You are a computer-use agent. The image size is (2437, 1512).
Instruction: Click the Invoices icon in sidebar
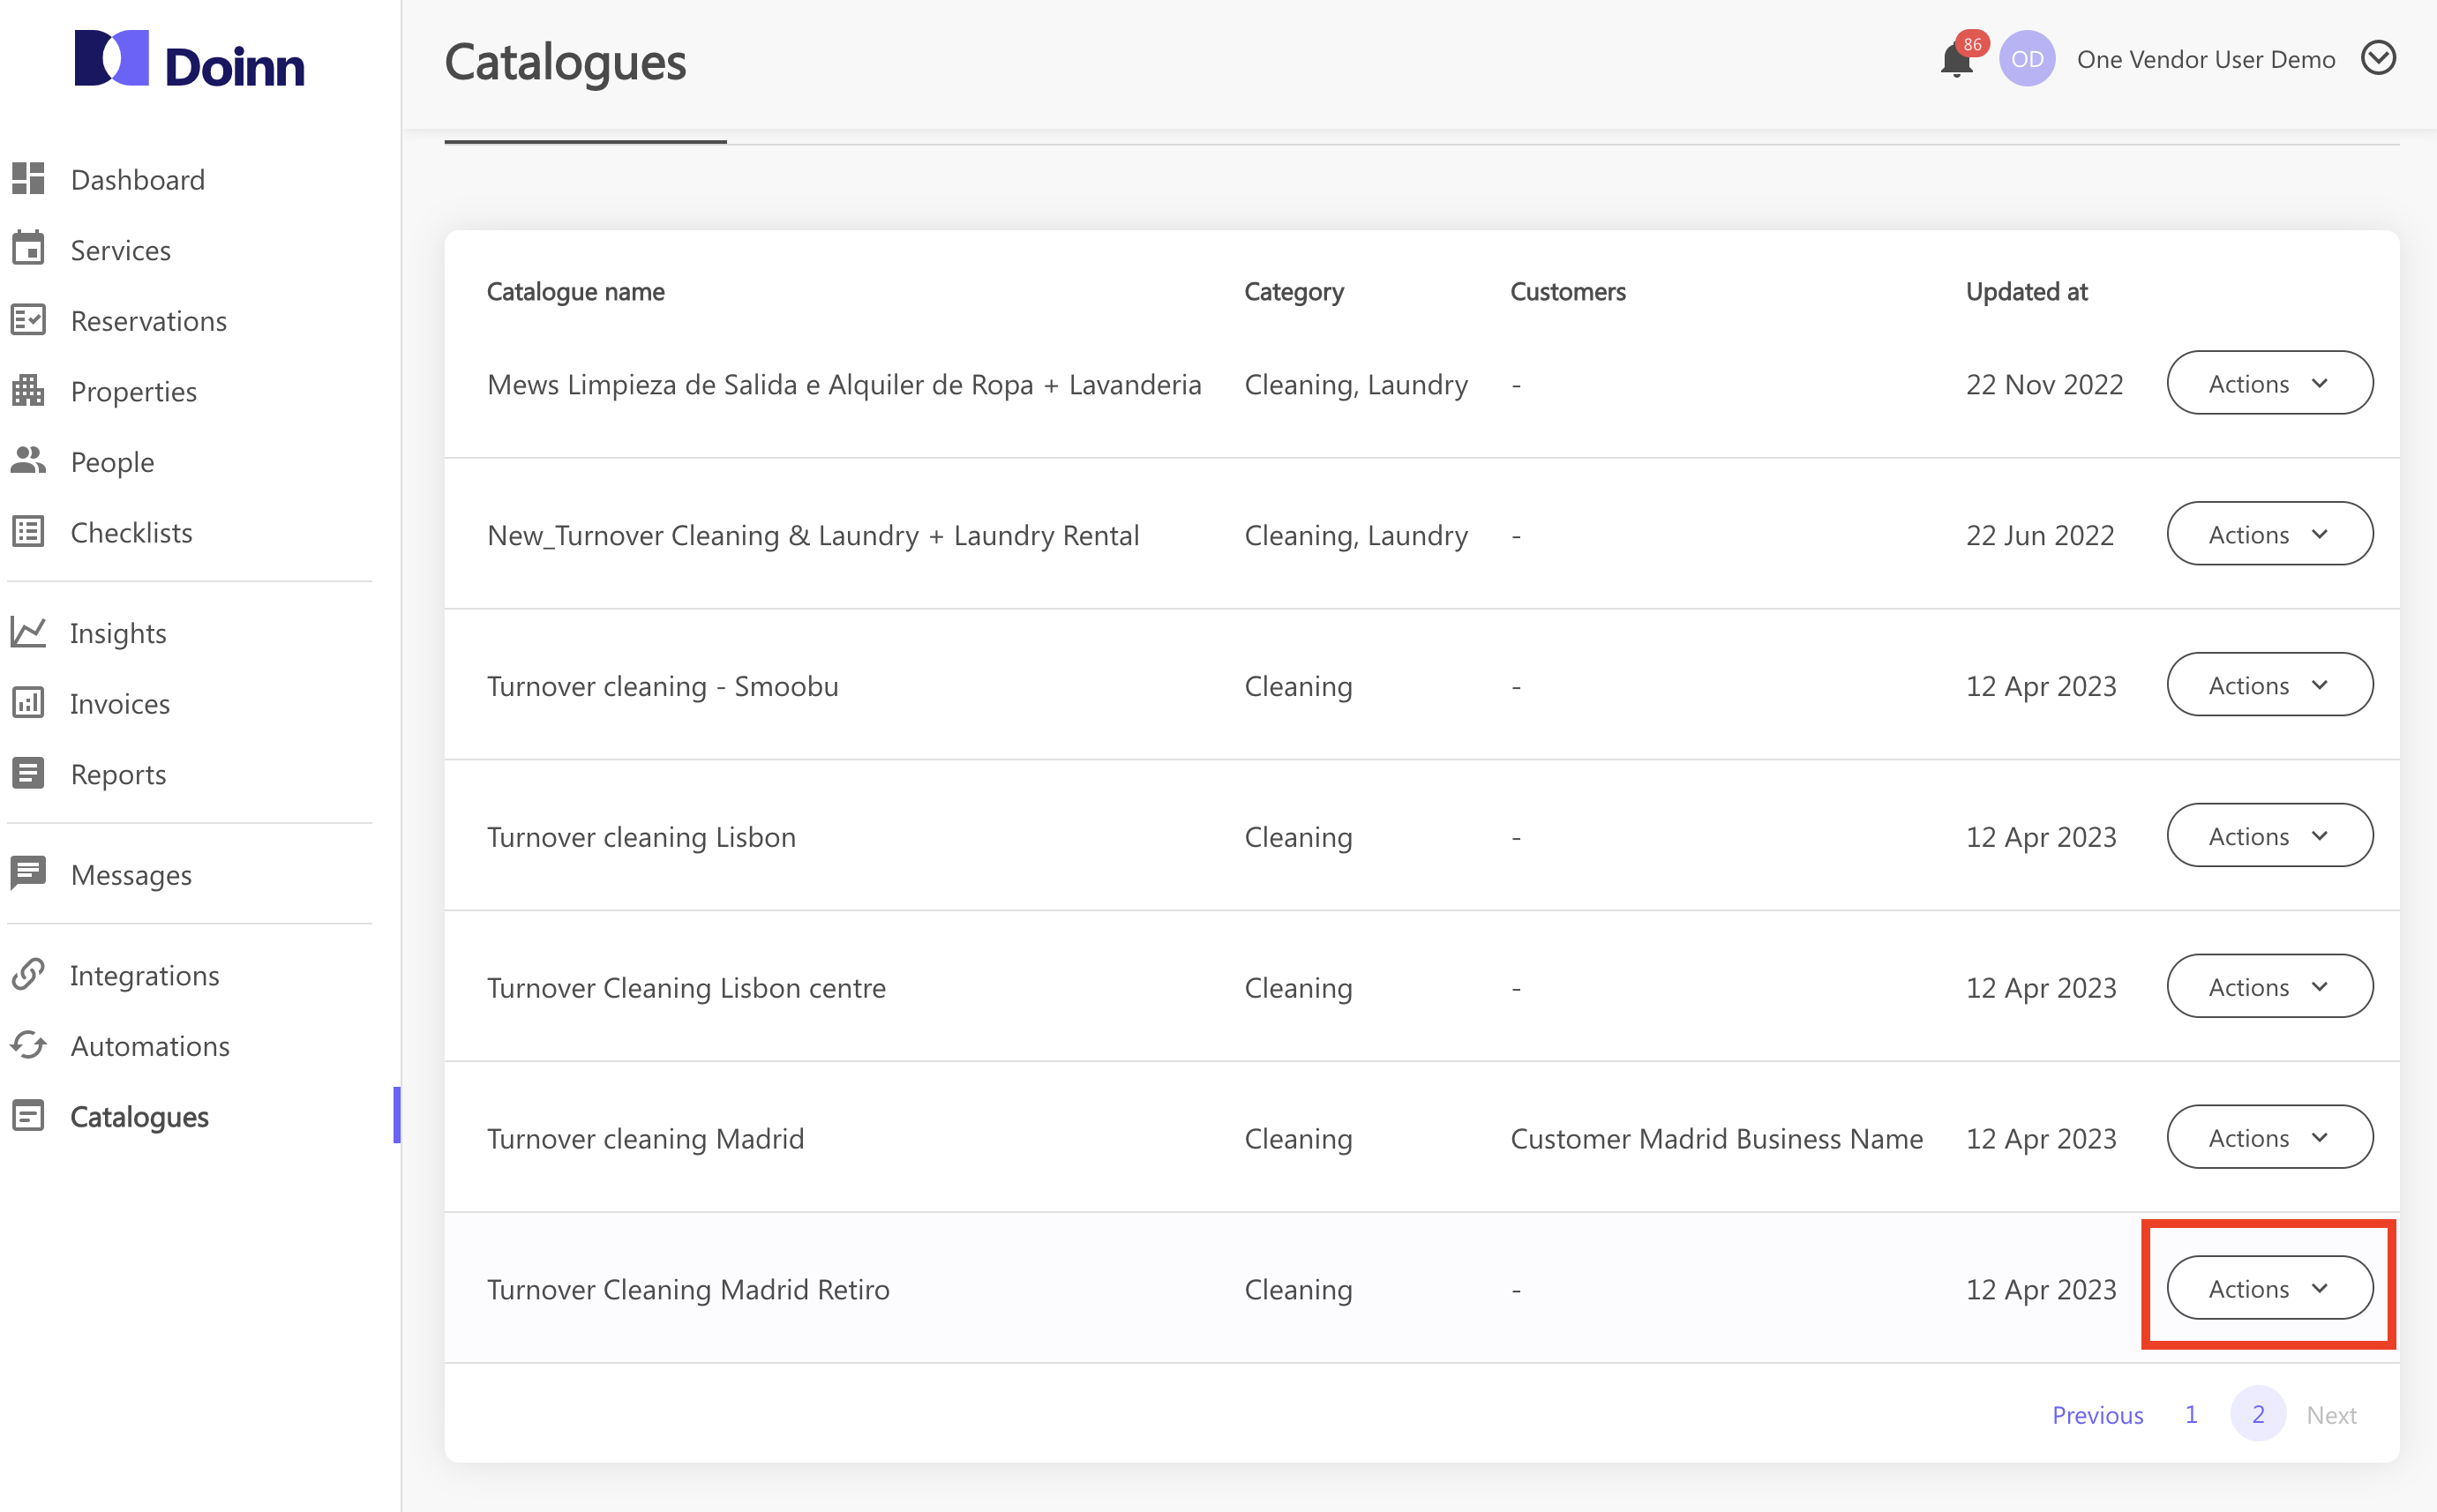coord(28,703)
